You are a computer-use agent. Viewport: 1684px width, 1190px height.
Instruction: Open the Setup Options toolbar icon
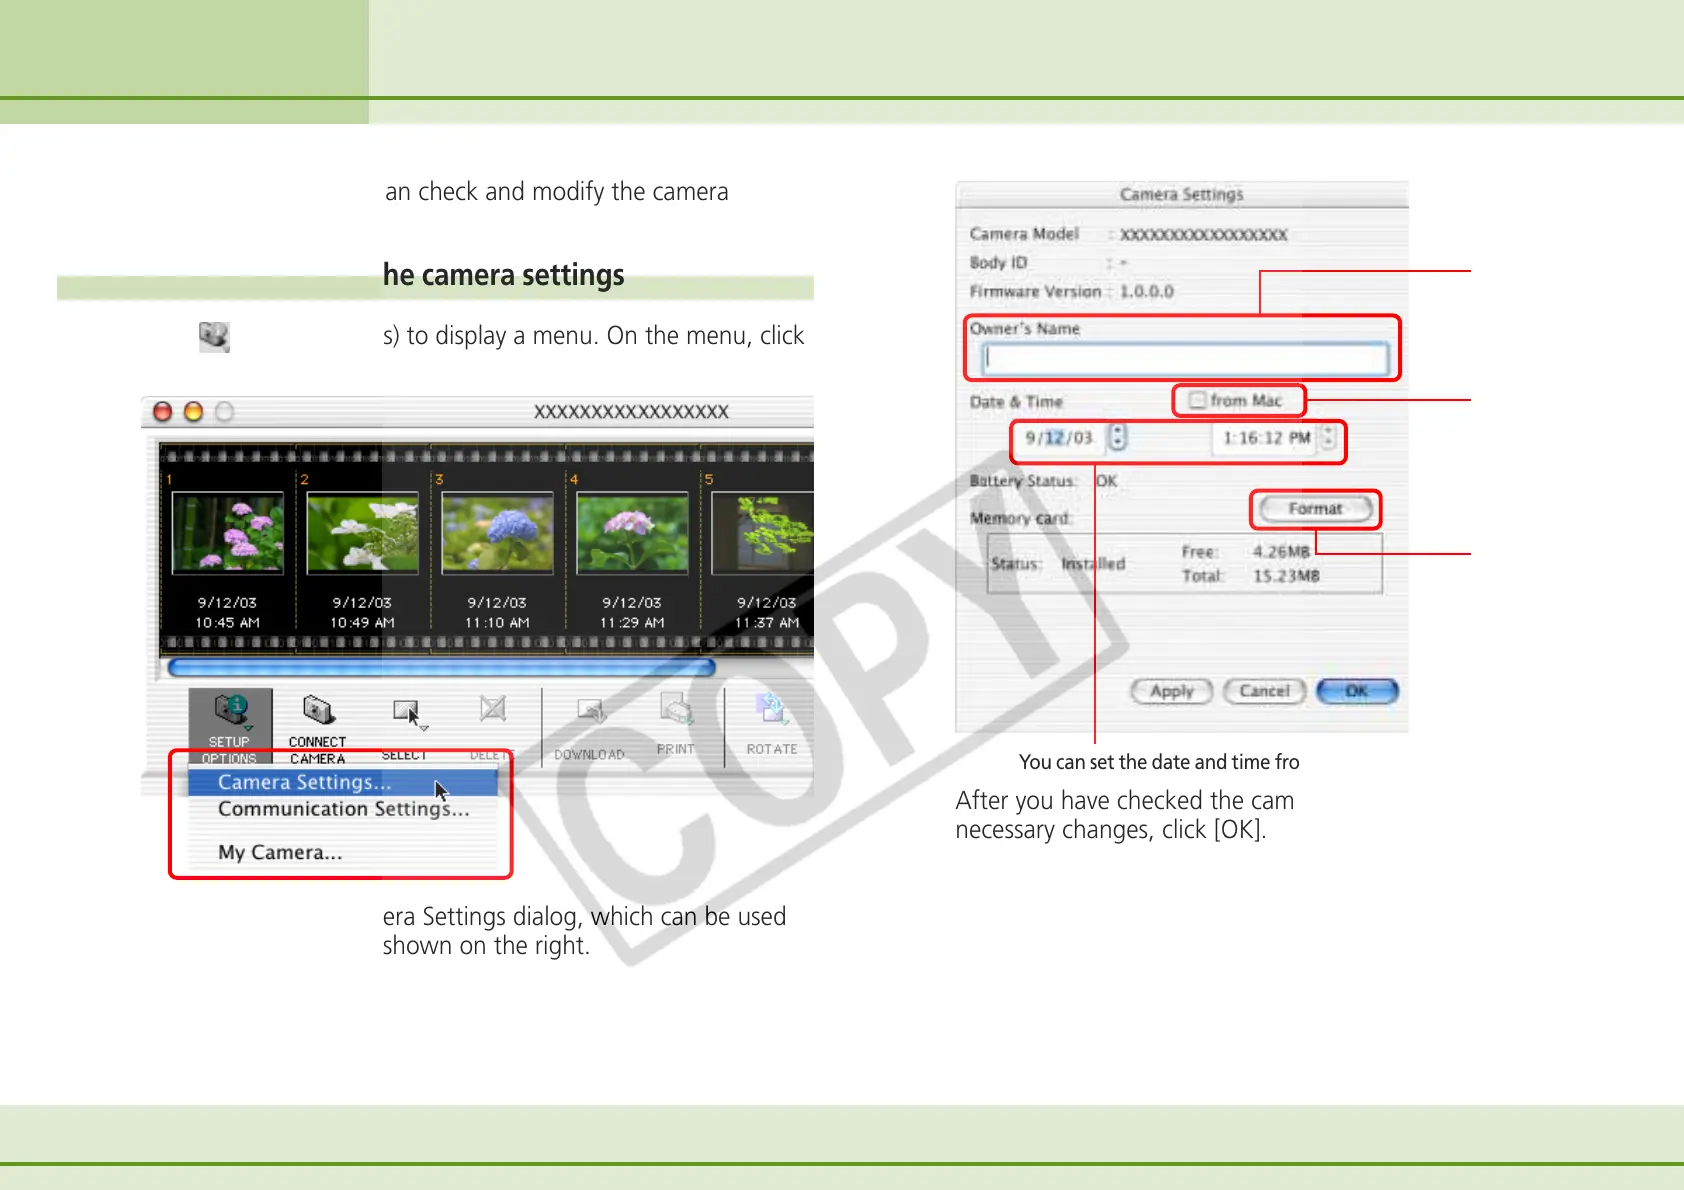pyautogui.click(x=231, y=727)
